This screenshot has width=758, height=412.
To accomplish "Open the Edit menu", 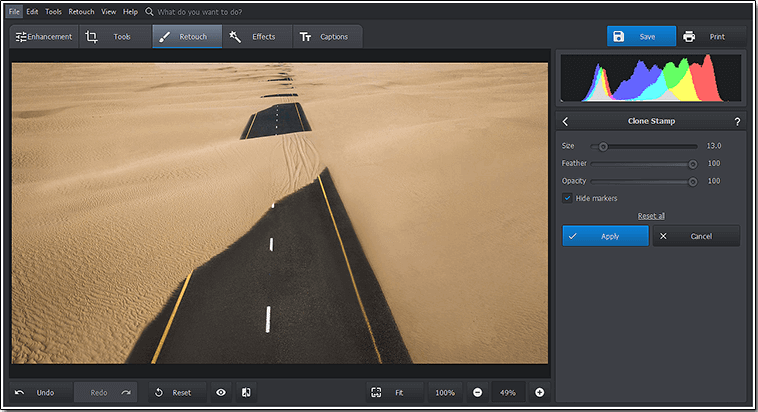I will (x=32, y=12).
